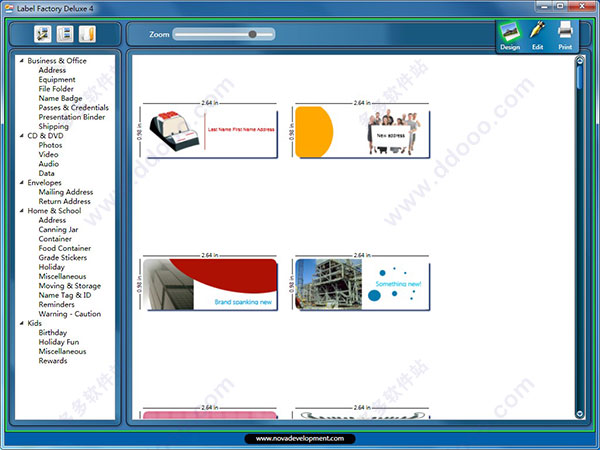Select the rolodex card address label template

point(210,132)
